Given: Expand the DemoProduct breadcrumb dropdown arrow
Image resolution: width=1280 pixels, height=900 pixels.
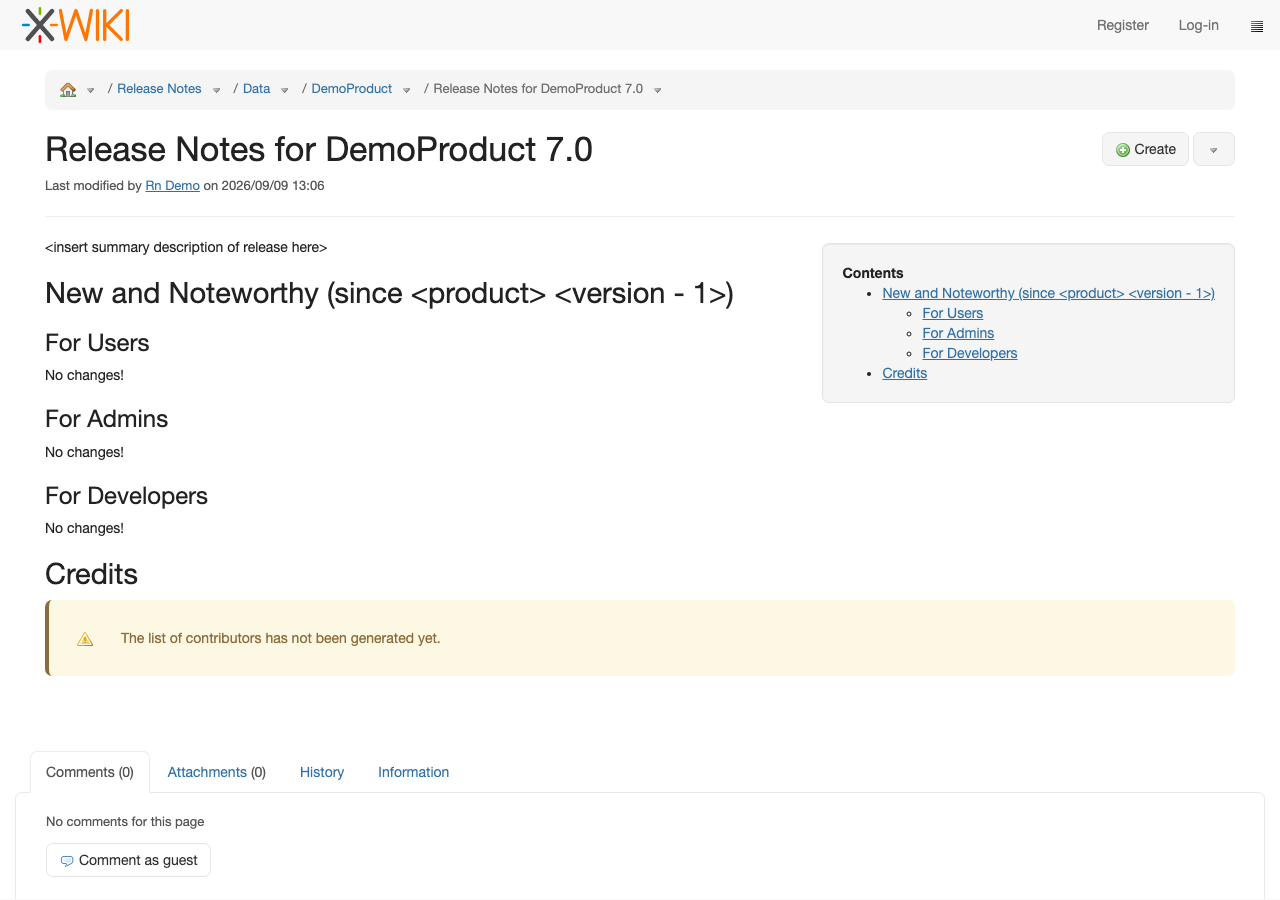Looking at the screenshot, I should tap(406, 90).
